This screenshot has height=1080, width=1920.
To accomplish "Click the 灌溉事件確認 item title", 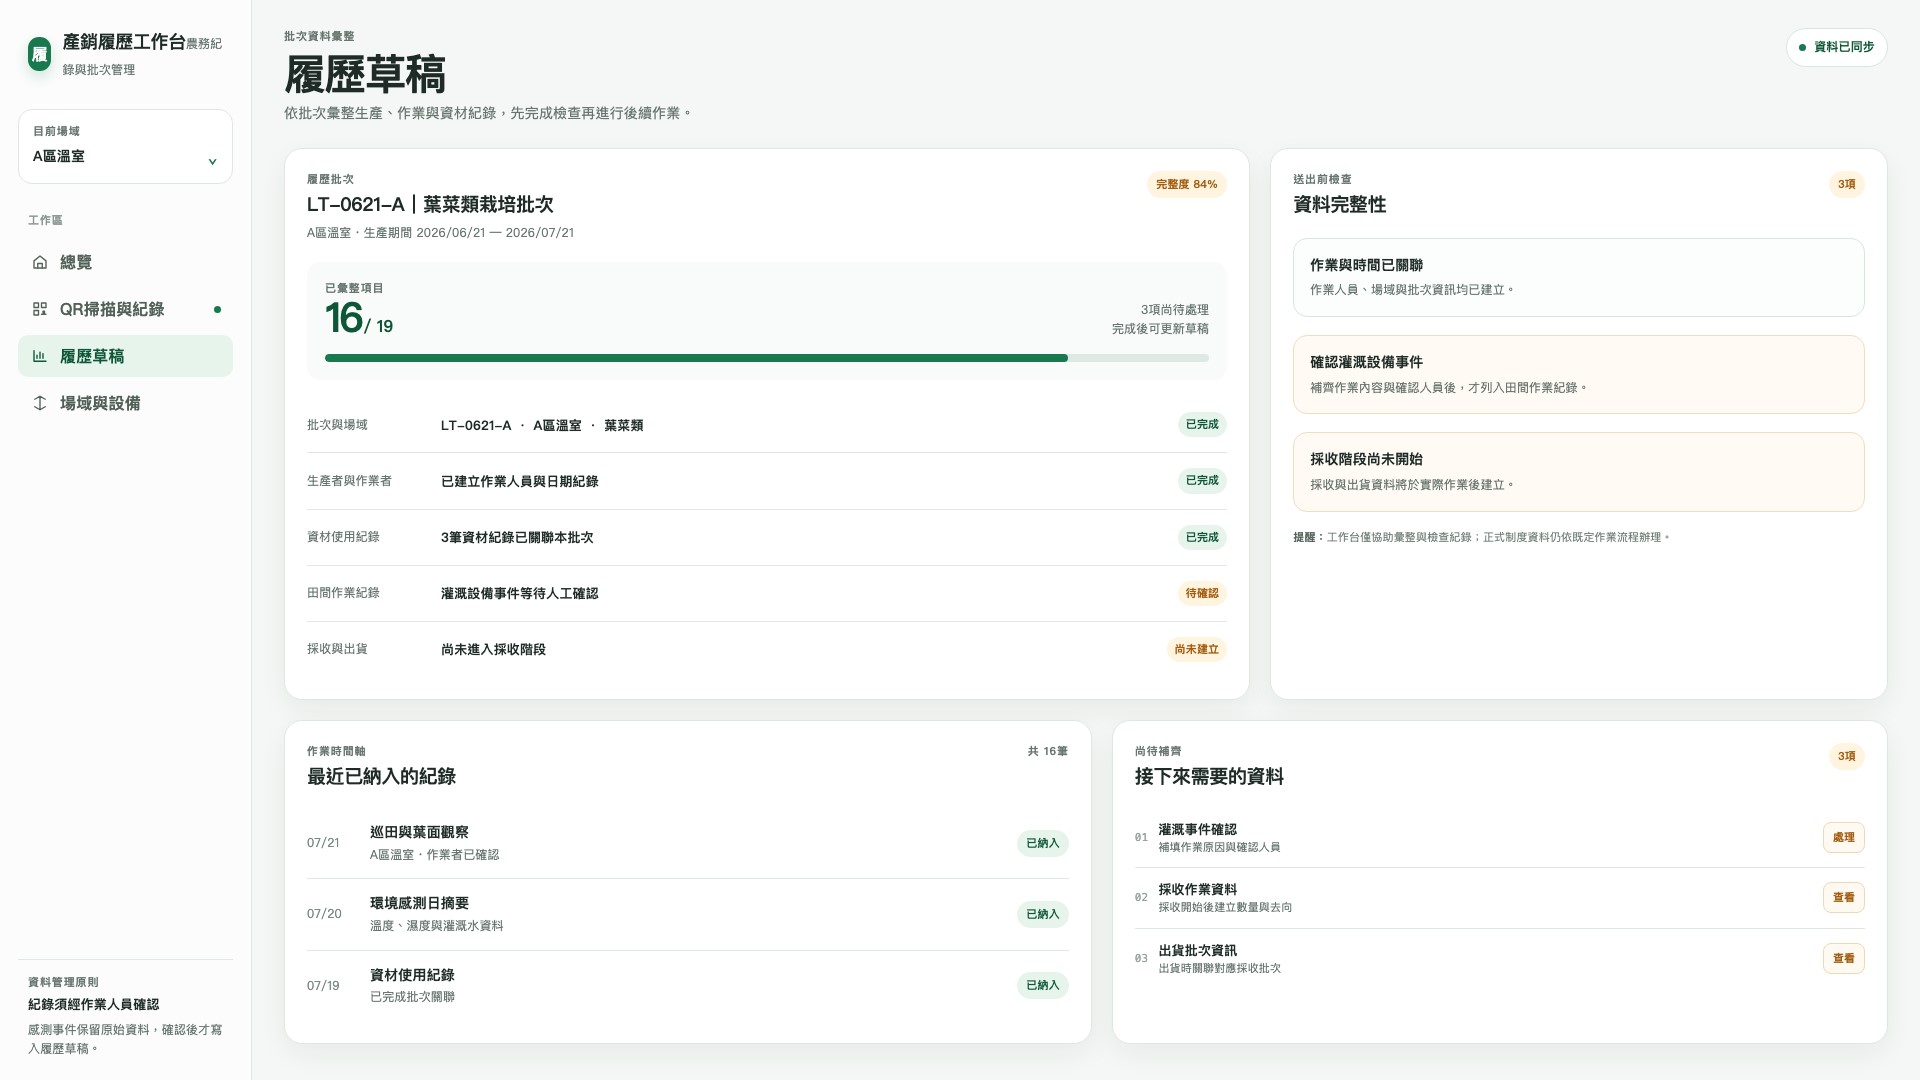I will click(1197, 829).
